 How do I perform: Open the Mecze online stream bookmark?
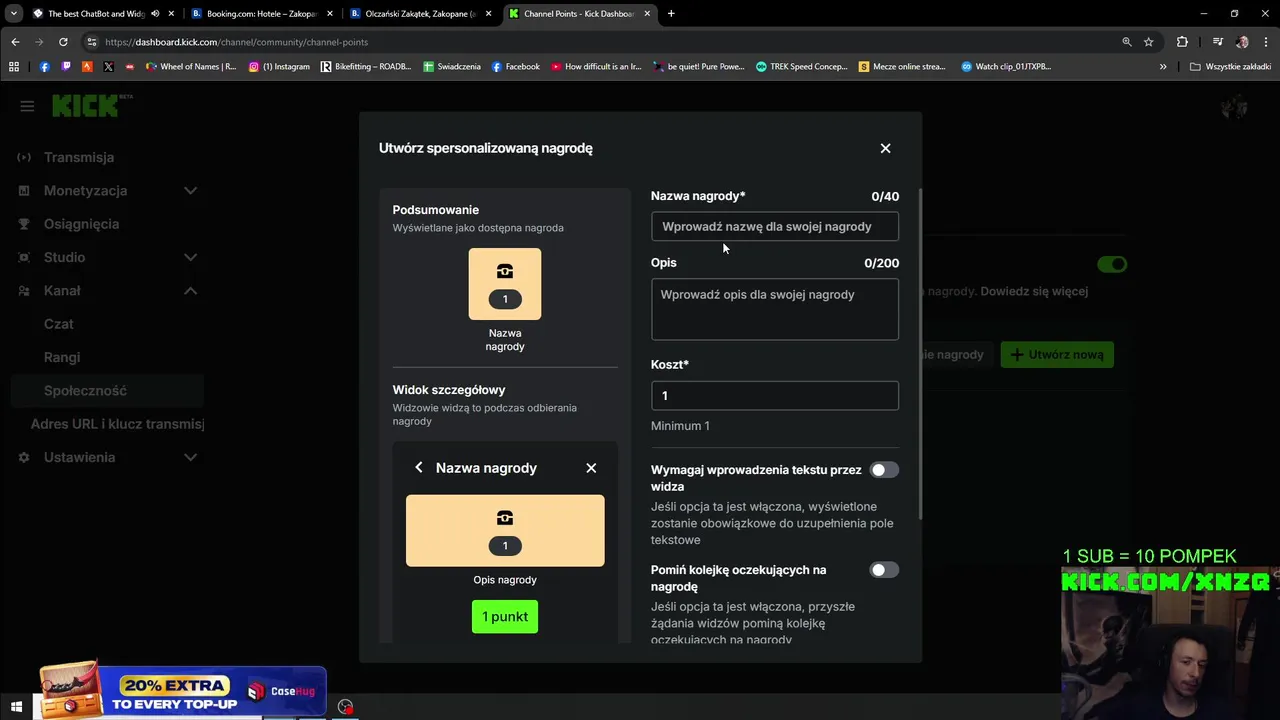click(x=902, y=66)
